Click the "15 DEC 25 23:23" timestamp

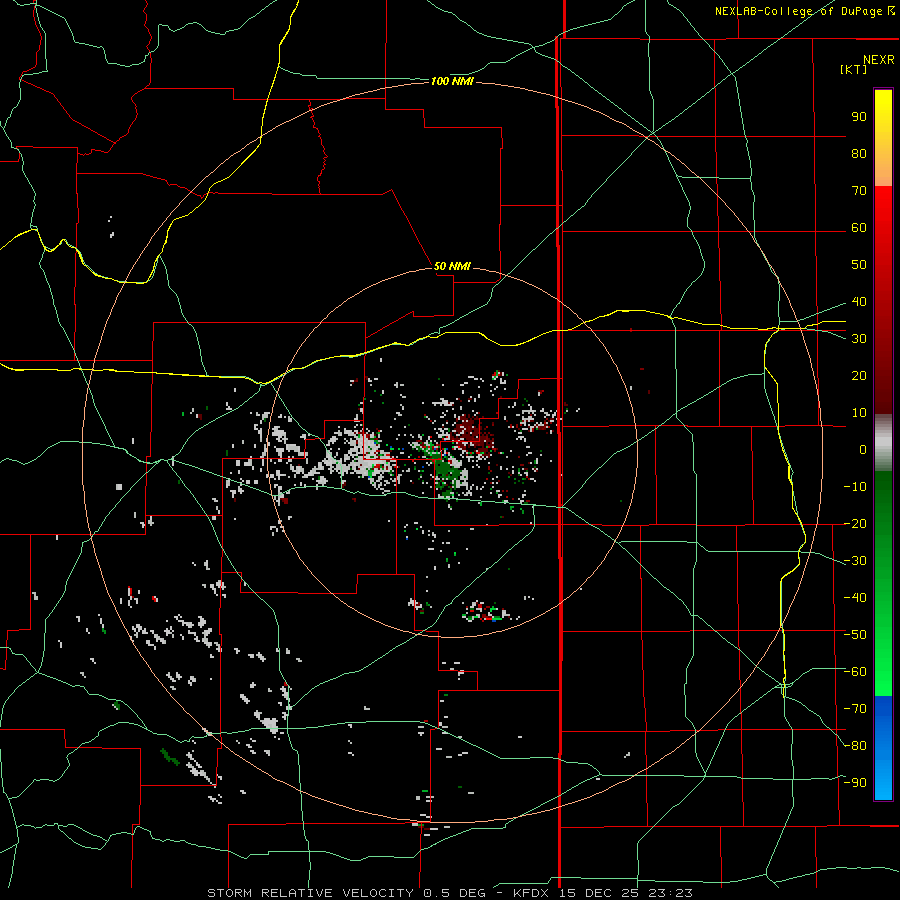[x=624, y=893]
